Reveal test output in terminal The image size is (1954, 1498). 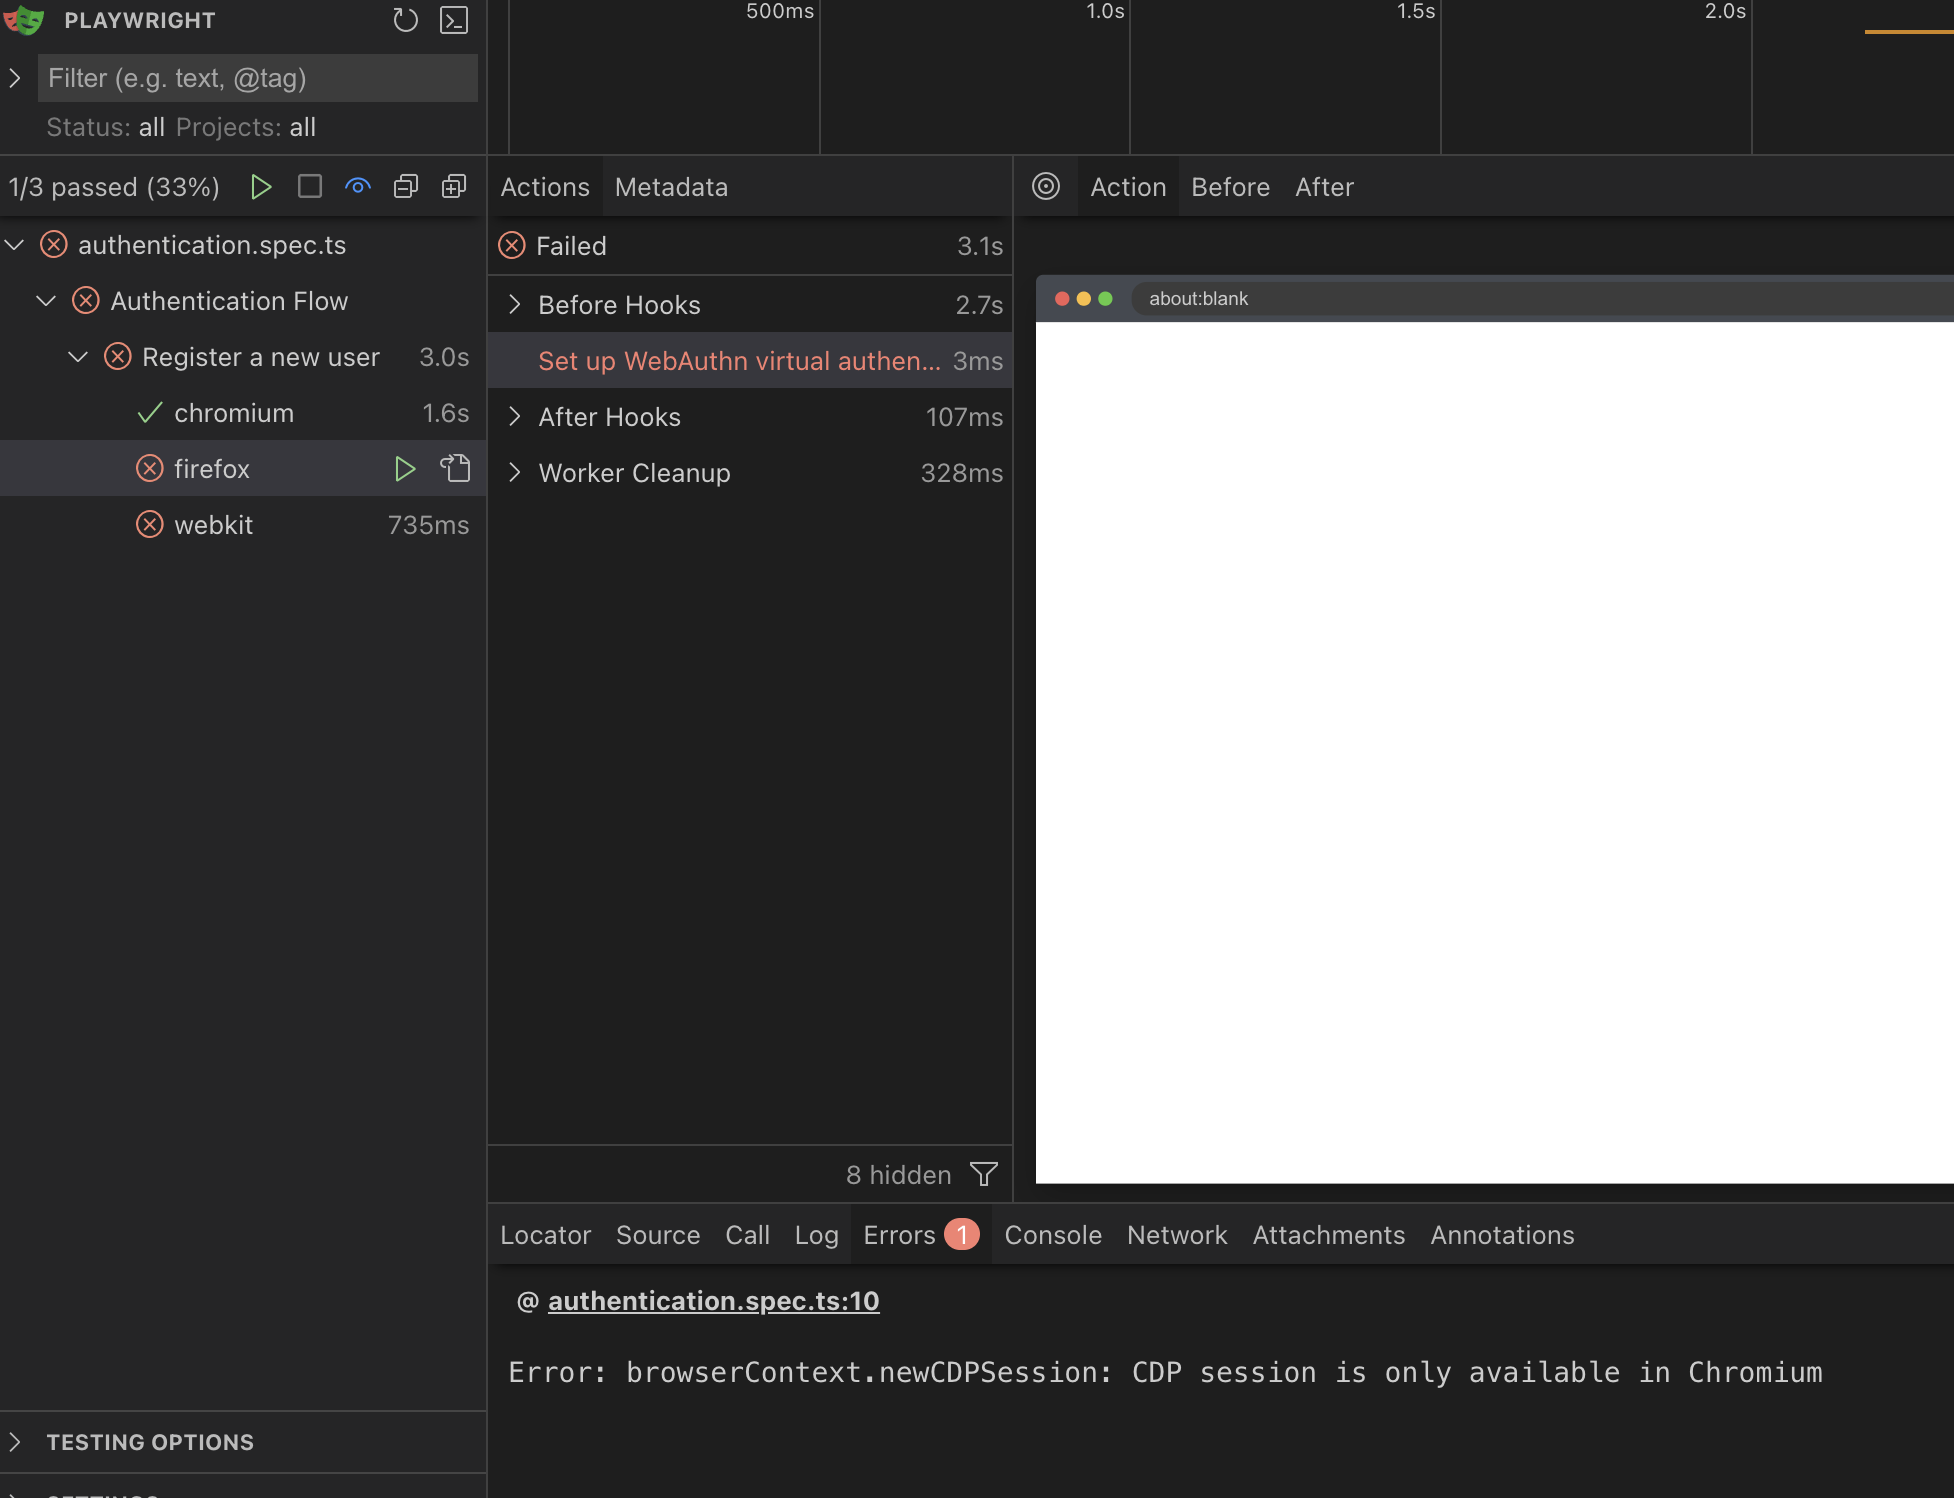click(454, 20)
